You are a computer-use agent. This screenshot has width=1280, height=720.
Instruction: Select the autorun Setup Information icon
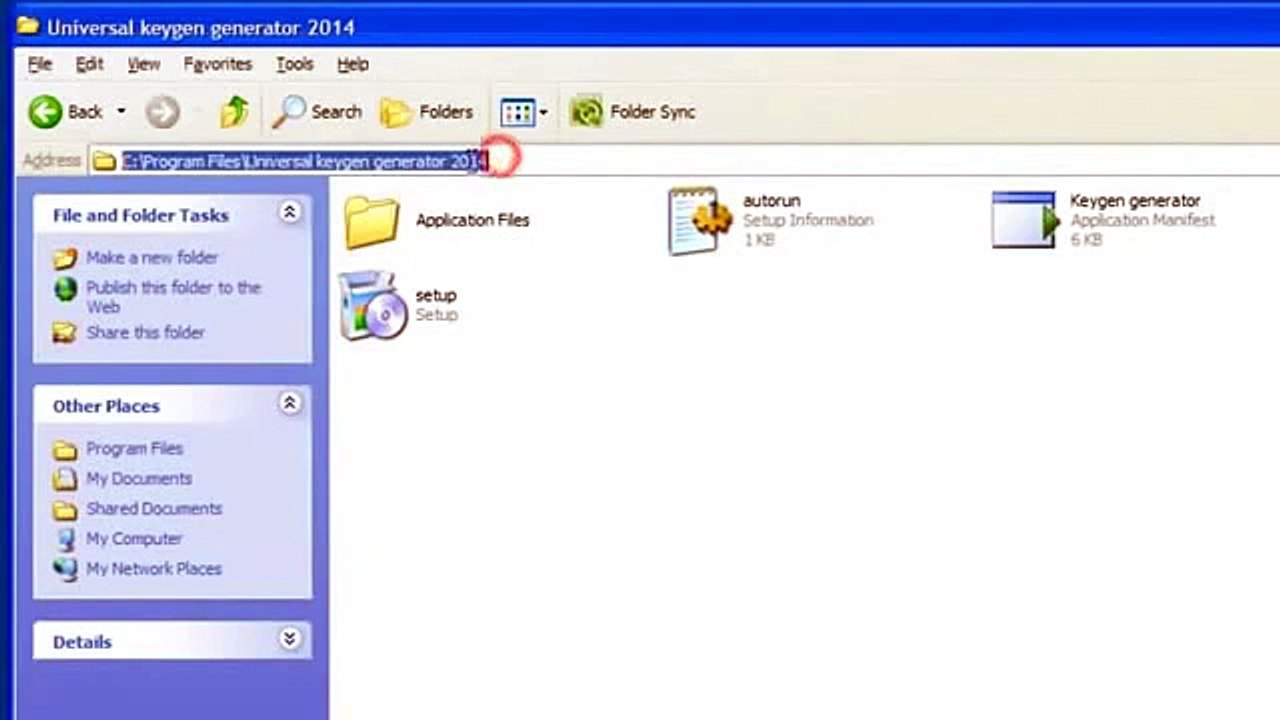pyautogui.click(x=698, y=220)
